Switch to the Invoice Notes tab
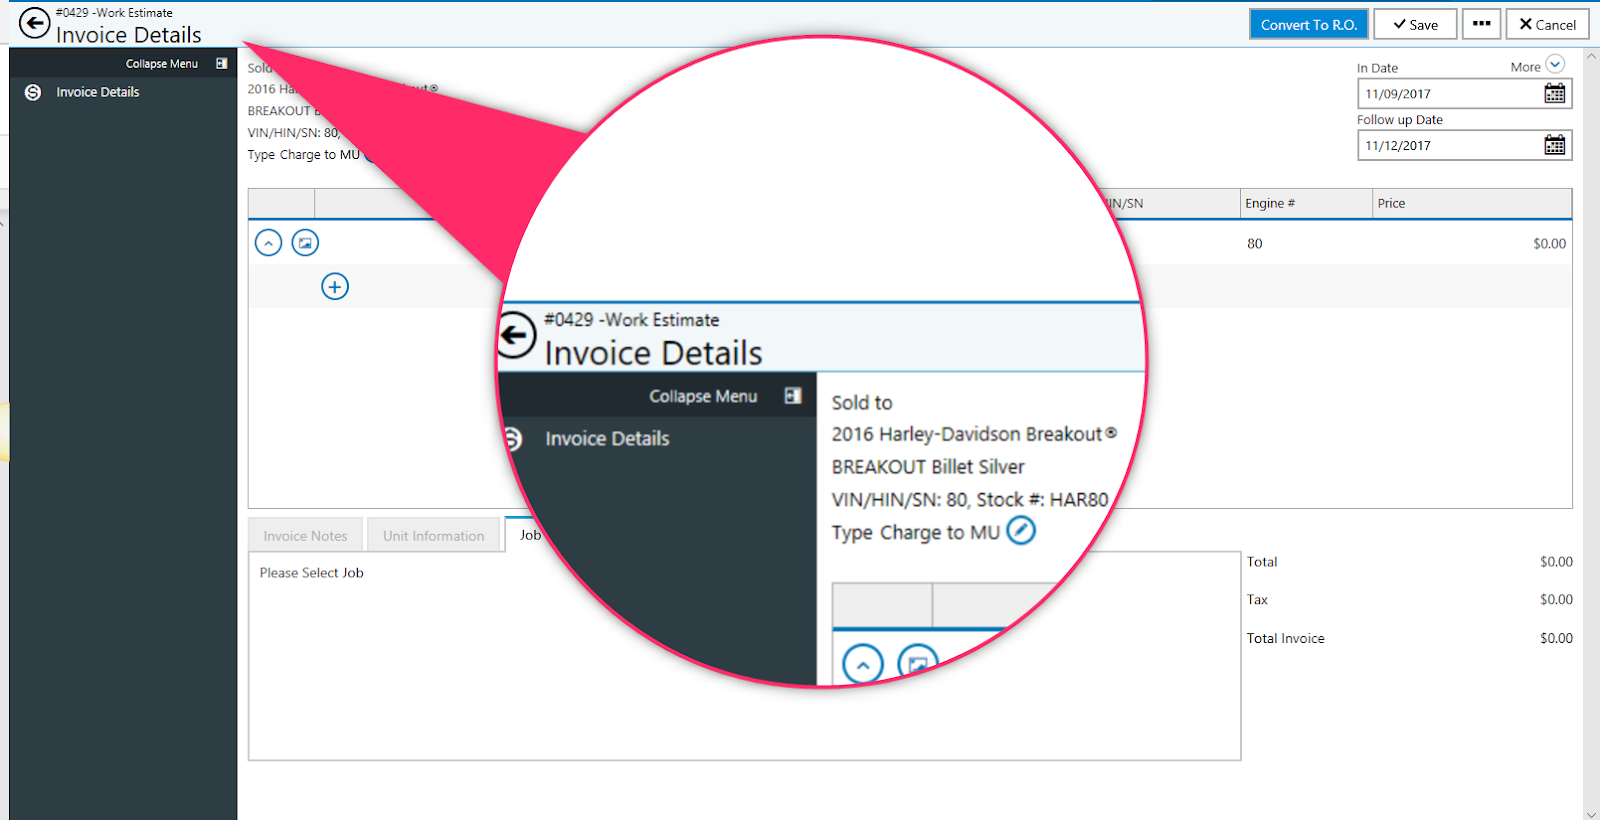The width and height of the screenshot is (1600, 820). tap(305, 536)
